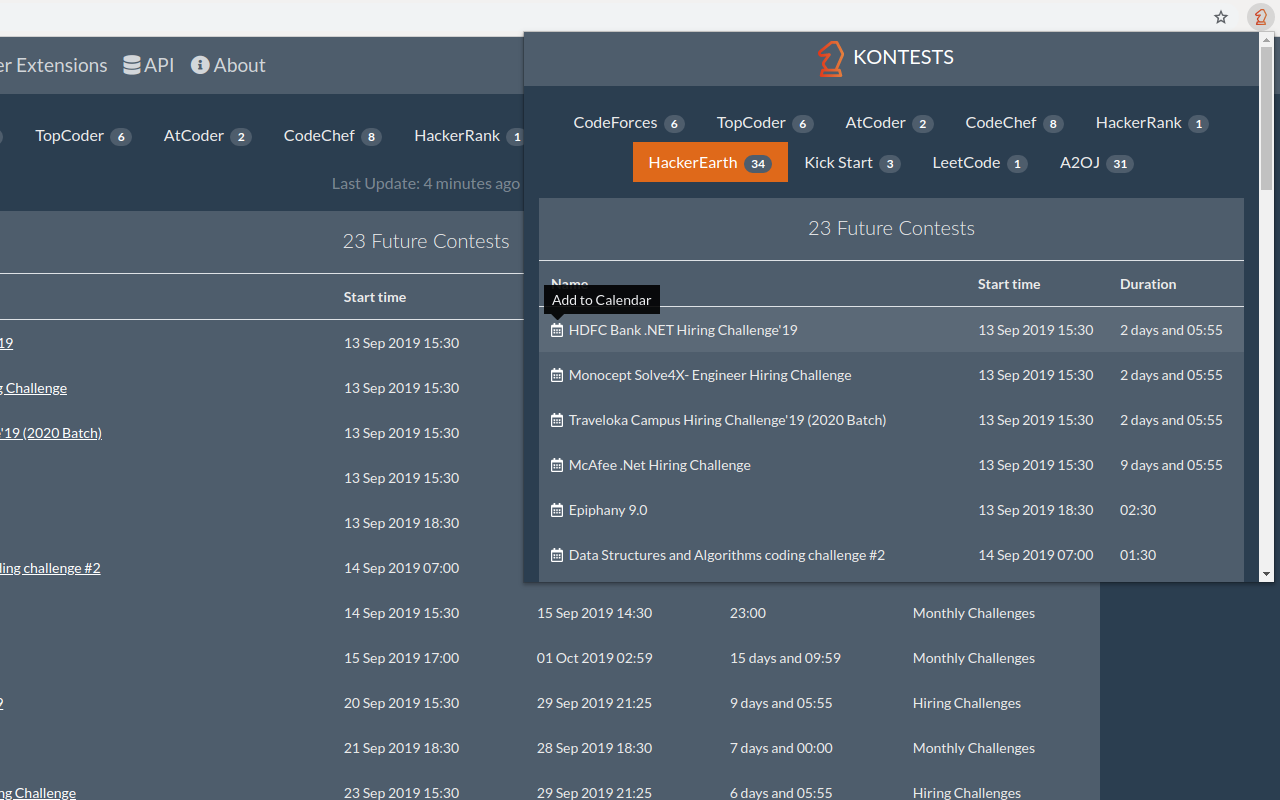Click the Start time header on background page
Viewport: 1280px width, 800px height.
[375, 297]
